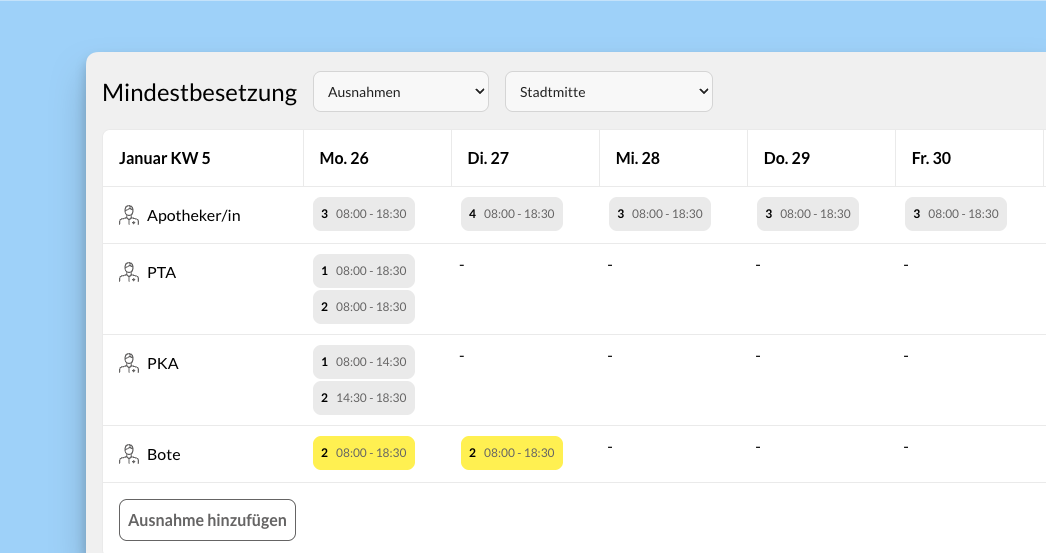Click Apotheker/in shift on Friday 30
This screenshot has height=553, width=1046.
955,214
